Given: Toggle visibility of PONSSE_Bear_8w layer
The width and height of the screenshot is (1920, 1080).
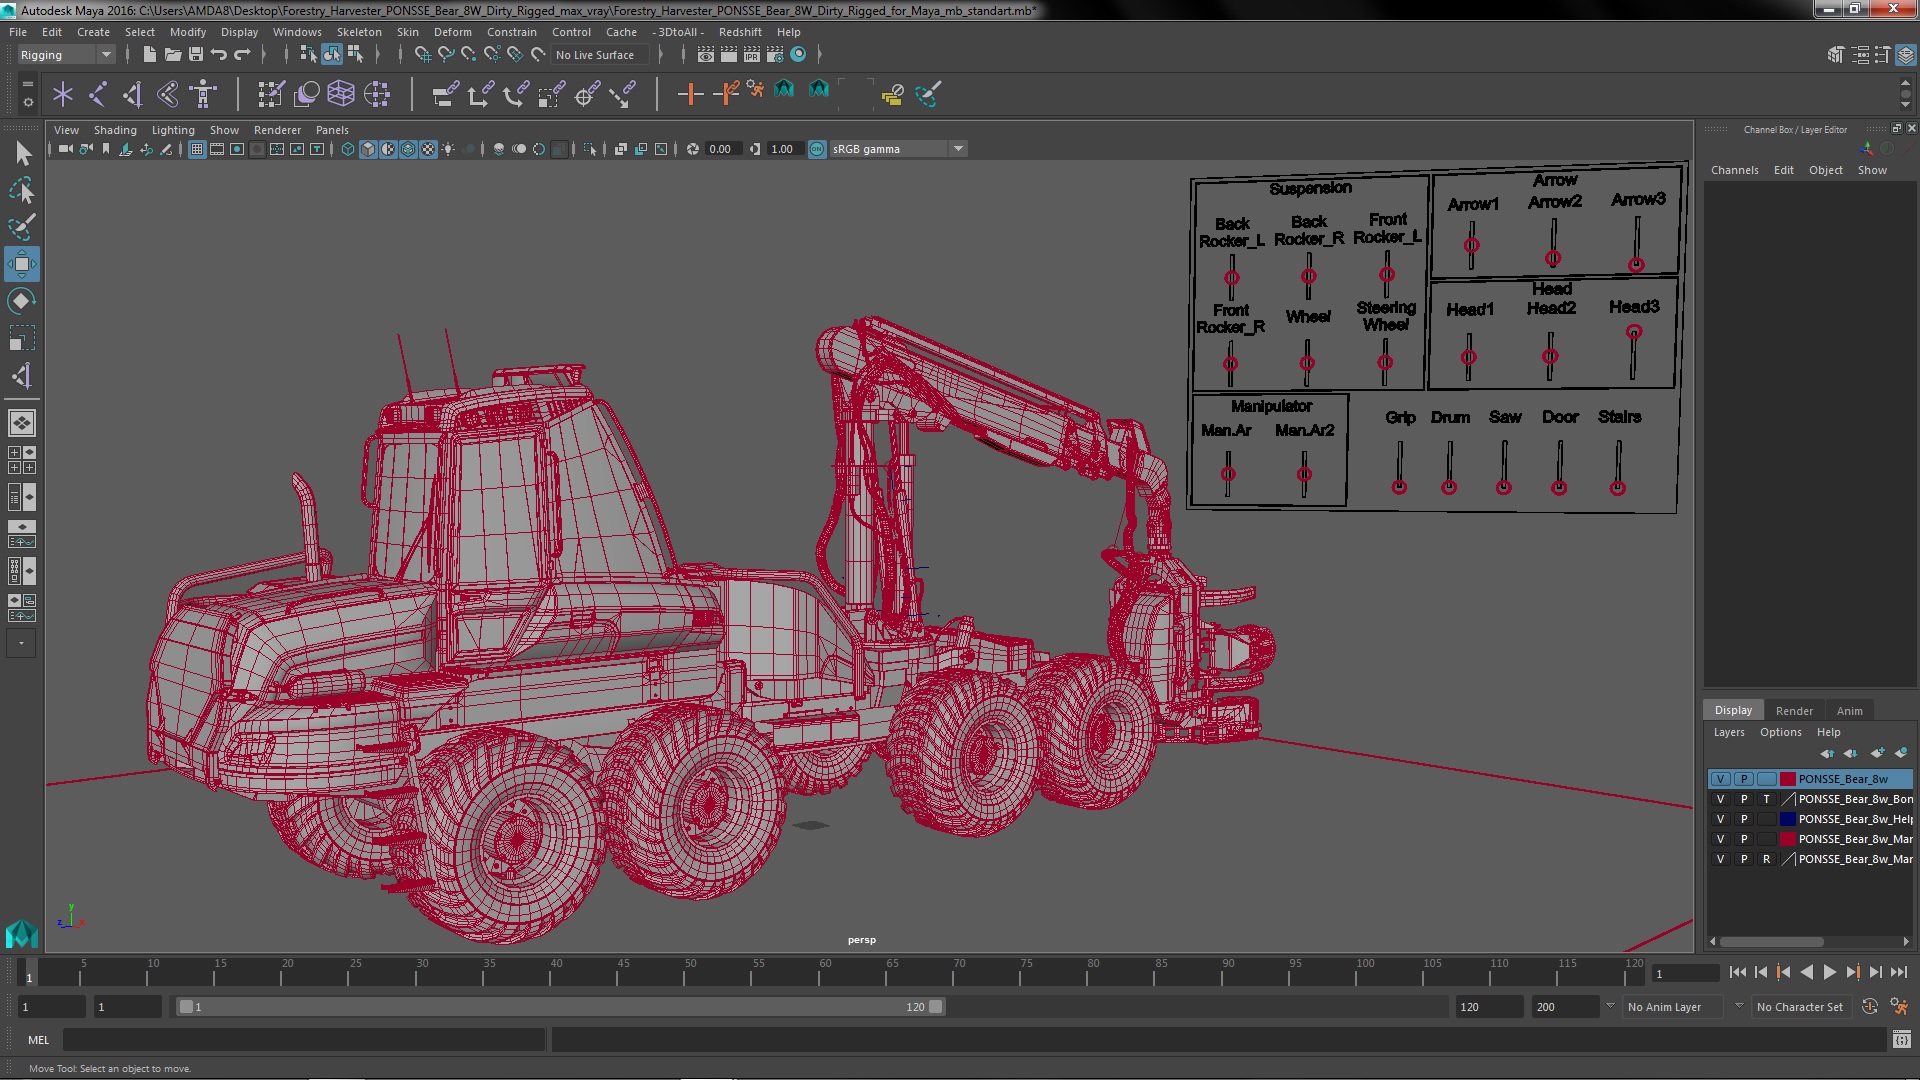Looking at the screenshot, I should 1720,779.
